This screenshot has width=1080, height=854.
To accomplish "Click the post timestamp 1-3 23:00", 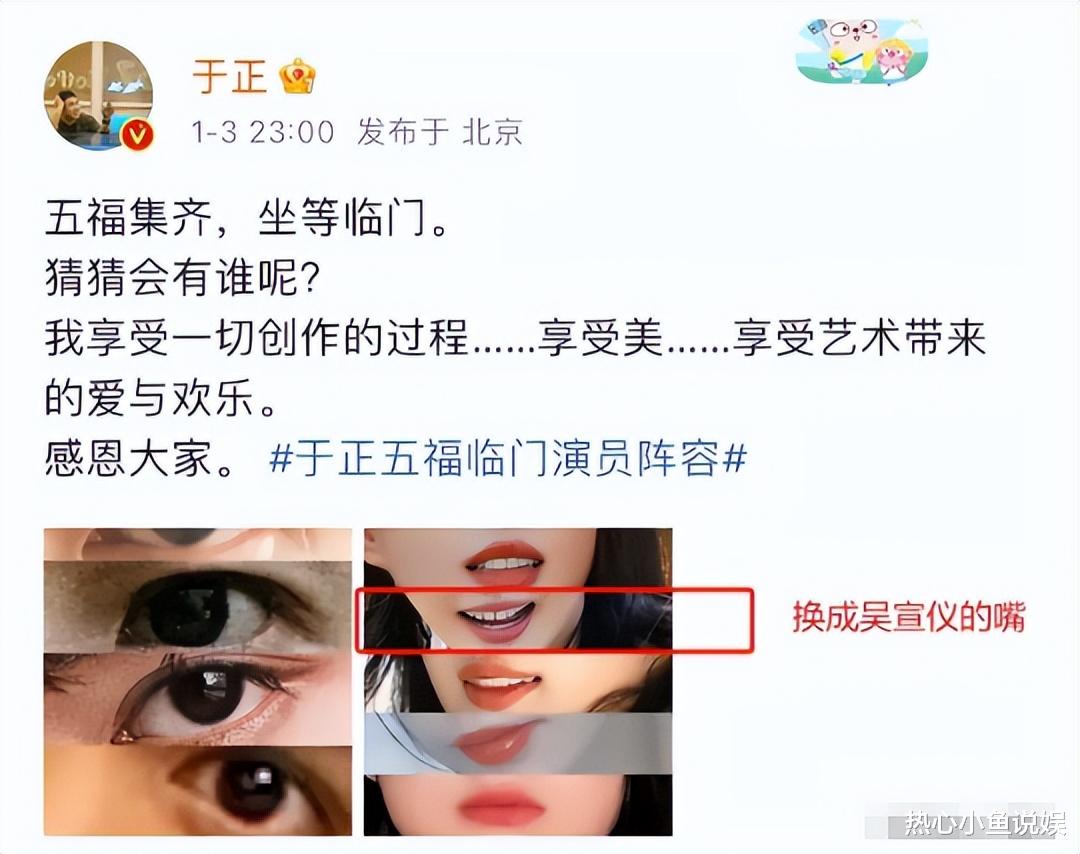I will (262, 132).
